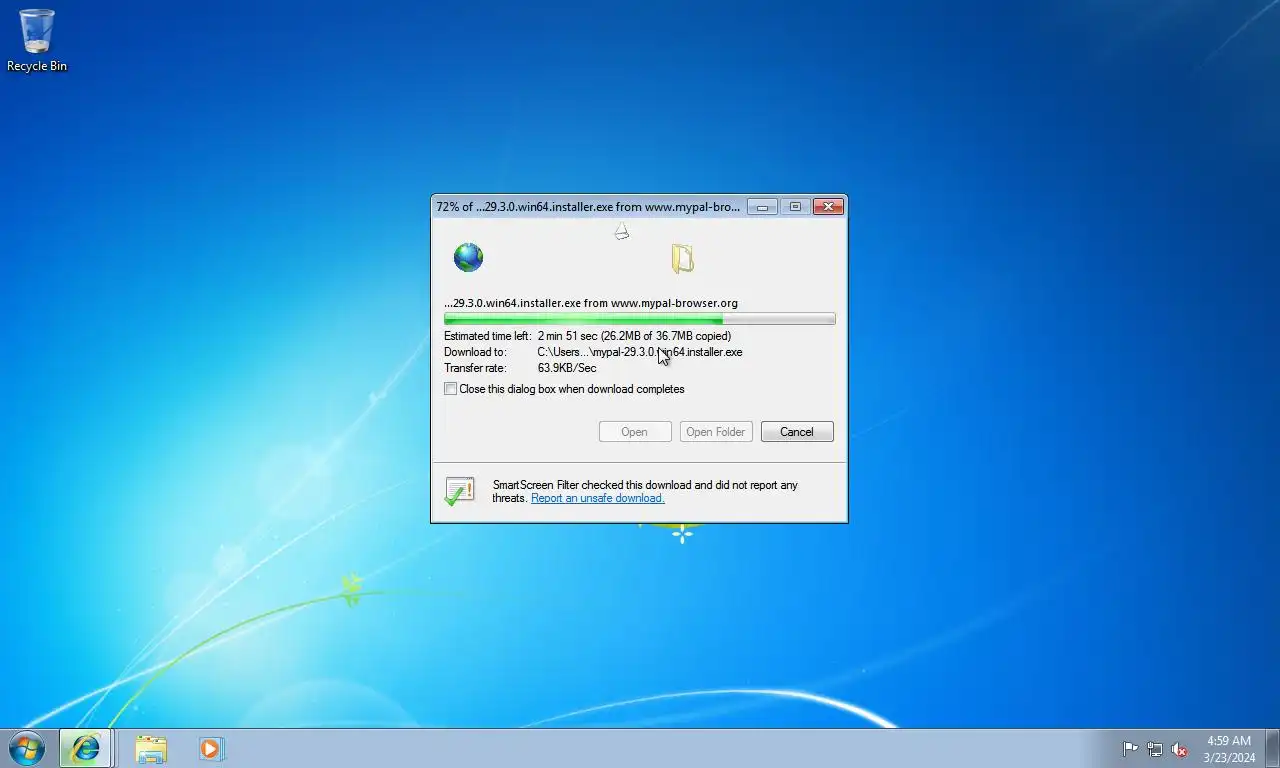The height and width of the screenshot is (768, 1280).
Task: Open Internet Explorer from the taskbar
Action: [85, 748]
